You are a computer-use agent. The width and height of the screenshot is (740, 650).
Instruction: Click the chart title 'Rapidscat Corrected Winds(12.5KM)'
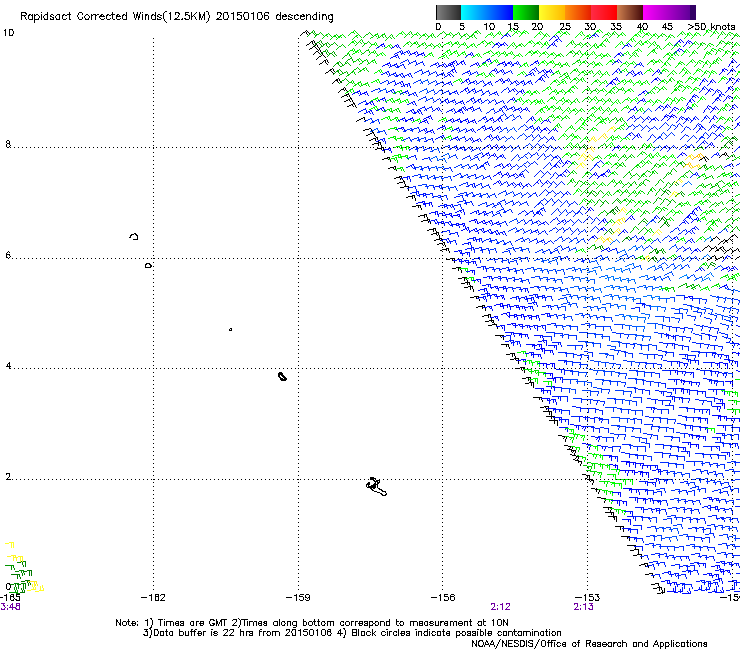click(115, 17)
